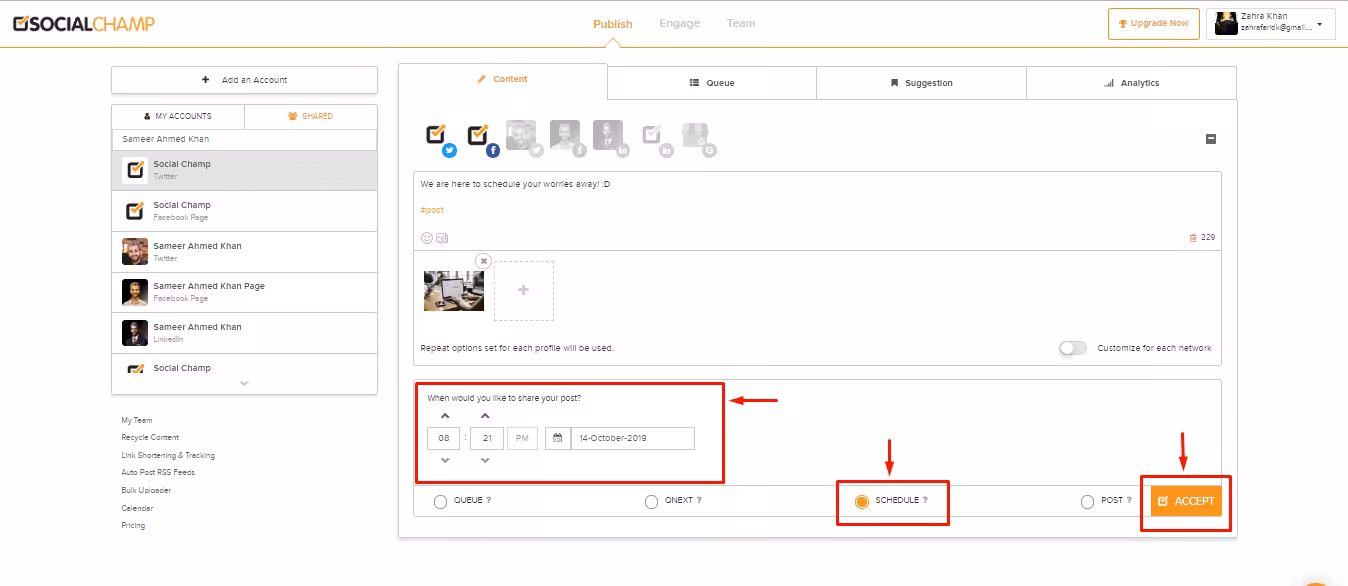Screen dimensions: 1348x586
Task: Select the greyed Social Champ LinkedIn page avatar
Action: (x=652, y=135)
